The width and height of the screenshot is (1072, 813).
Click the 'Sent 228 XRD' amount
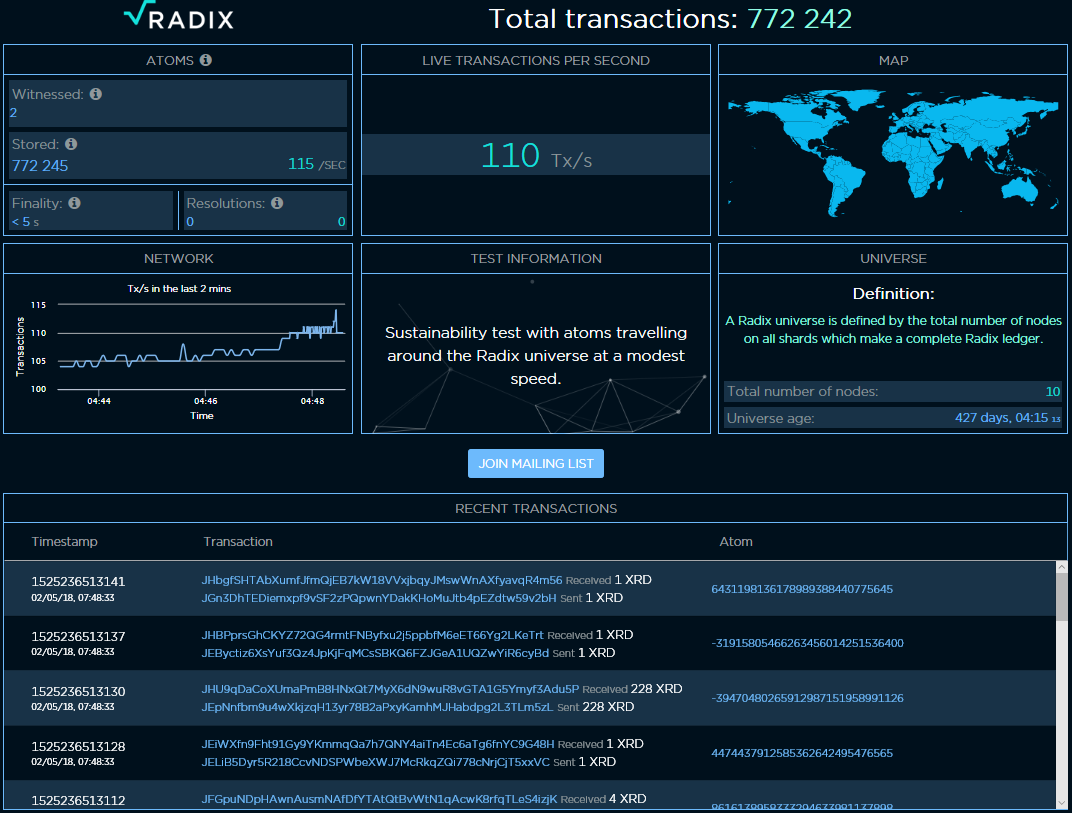(x=595, y=707)
